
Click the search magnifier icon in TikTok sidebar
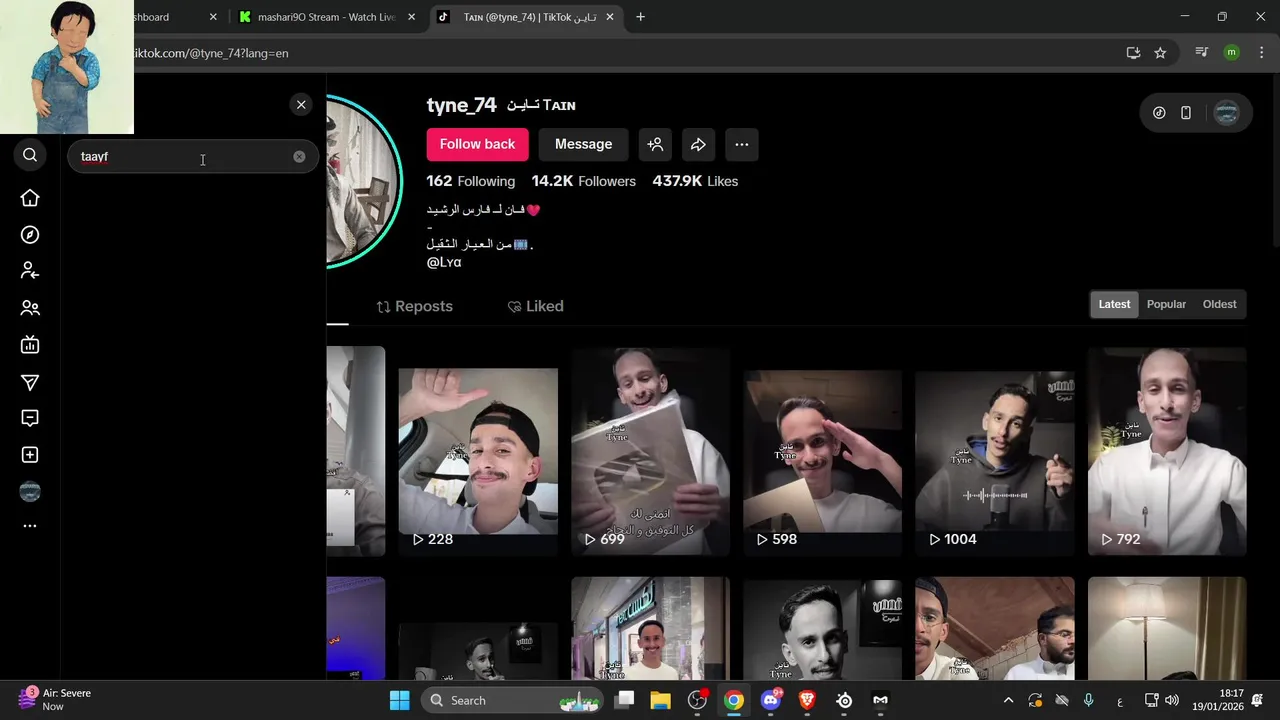pos(30,155)
